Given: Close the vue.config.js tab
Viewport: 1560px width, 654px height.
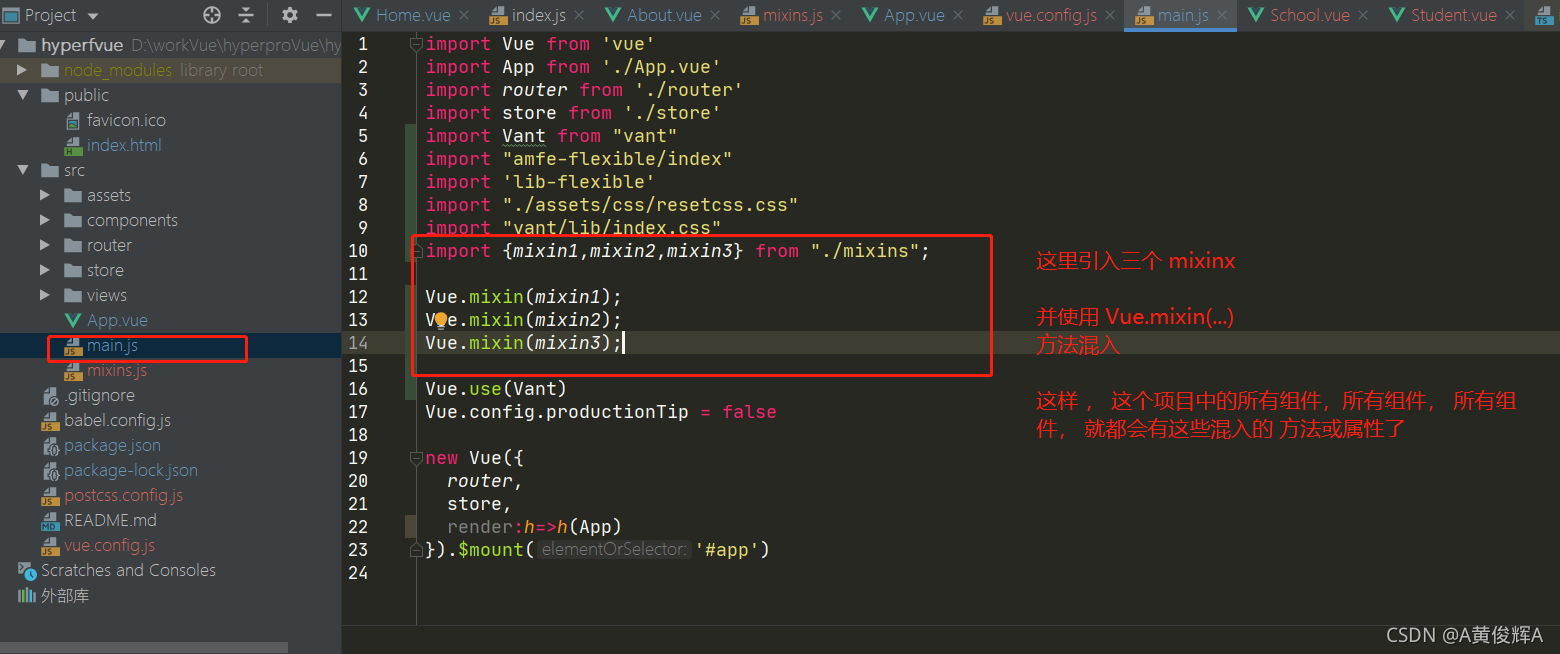Looking at the screenshot, I should 1110,15.
